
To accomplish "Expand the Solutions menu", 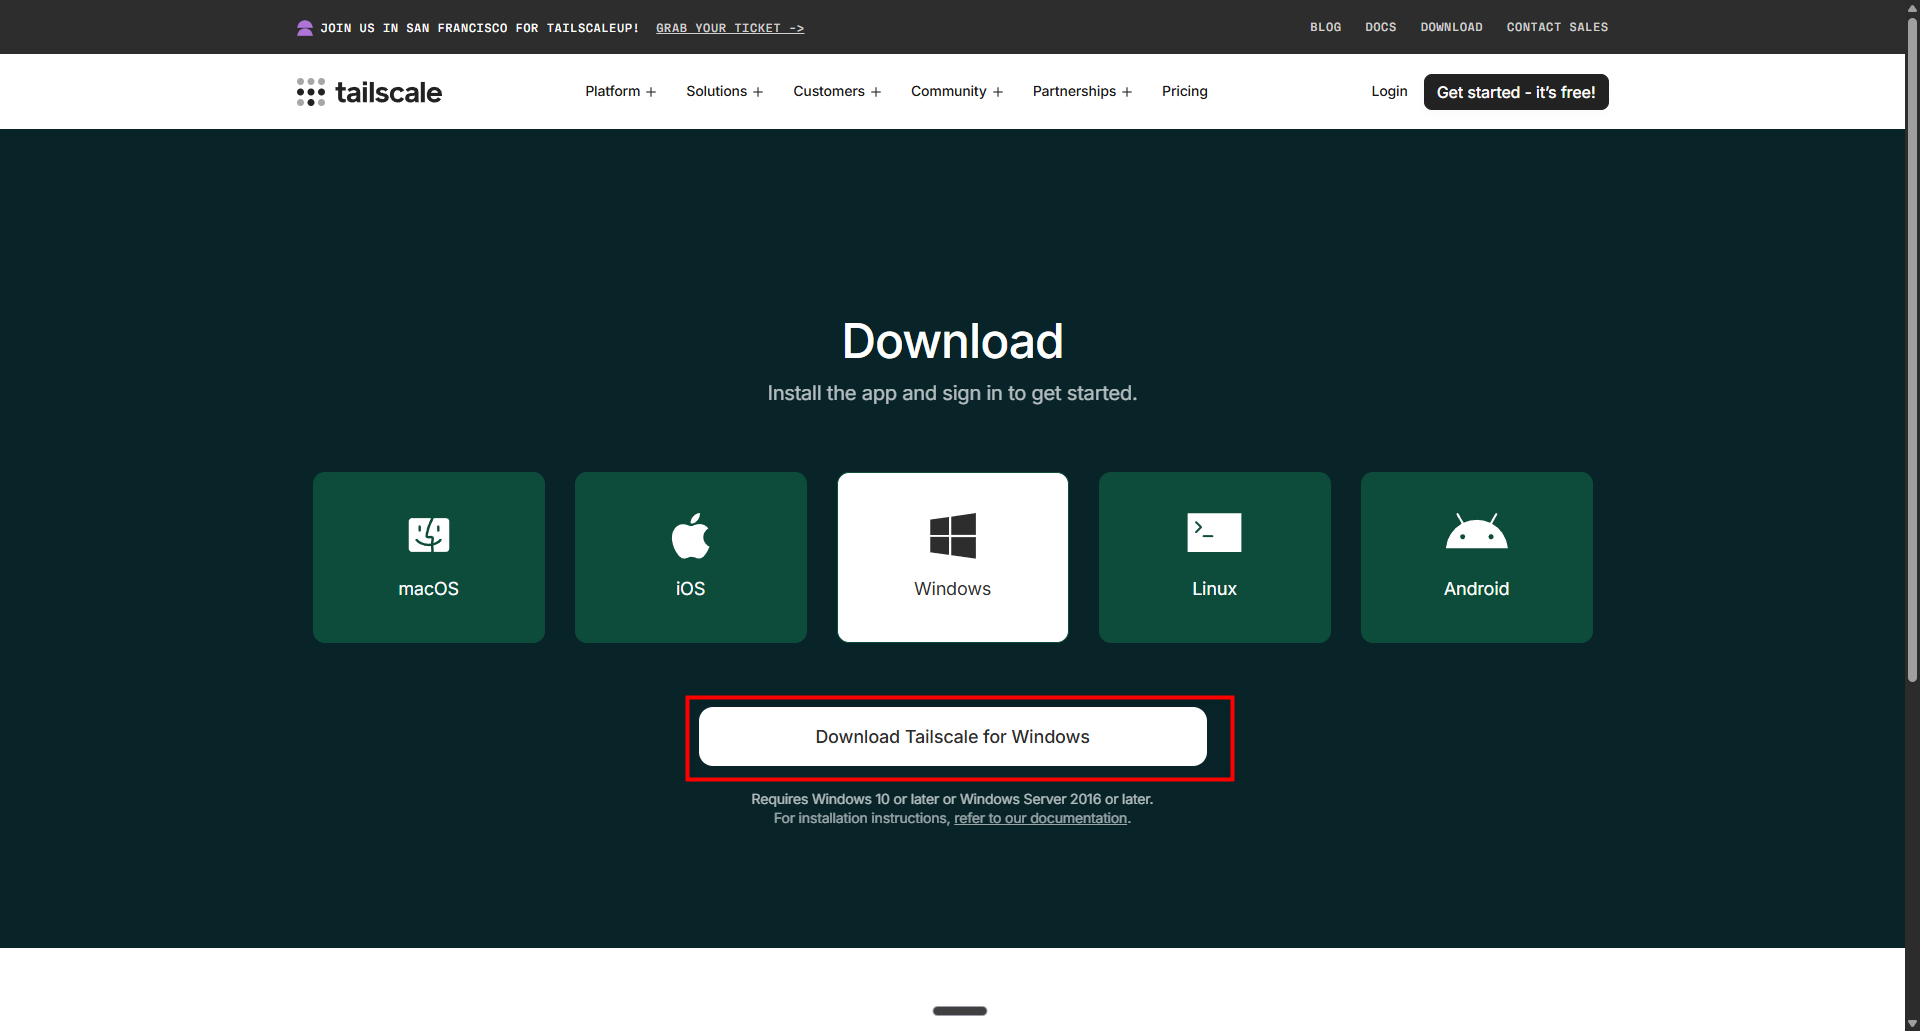I will tap(725, 91).
